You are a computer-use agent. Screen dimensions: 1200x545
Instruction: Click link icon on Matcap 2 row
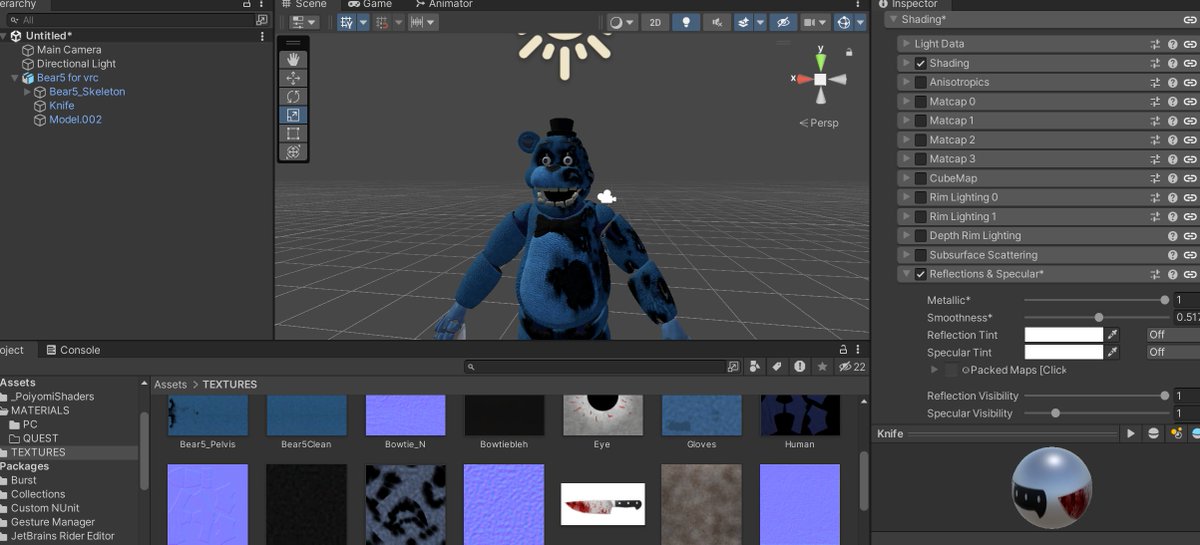pyautogui.click(x=1190, y=140)
